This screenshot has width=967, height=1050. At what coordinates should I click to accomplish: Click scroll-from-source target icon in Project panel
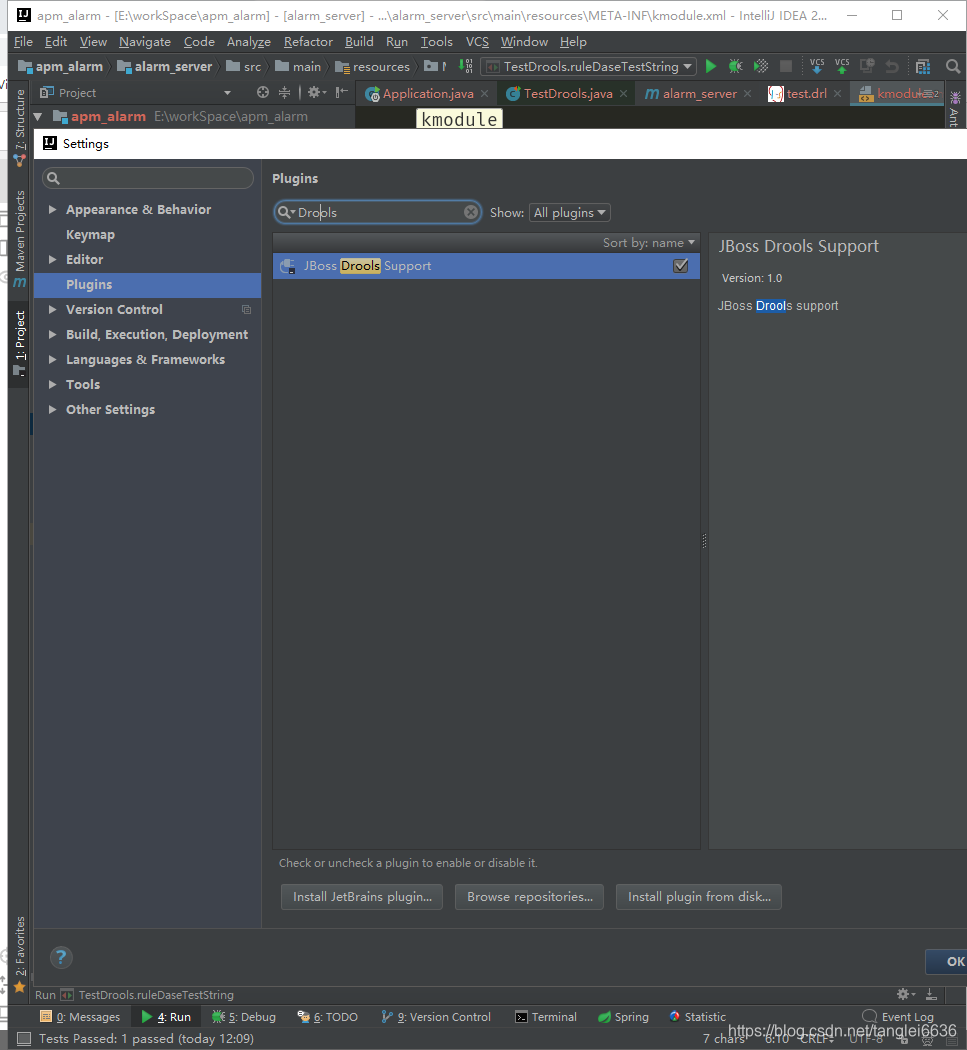(x=263, y=92)
